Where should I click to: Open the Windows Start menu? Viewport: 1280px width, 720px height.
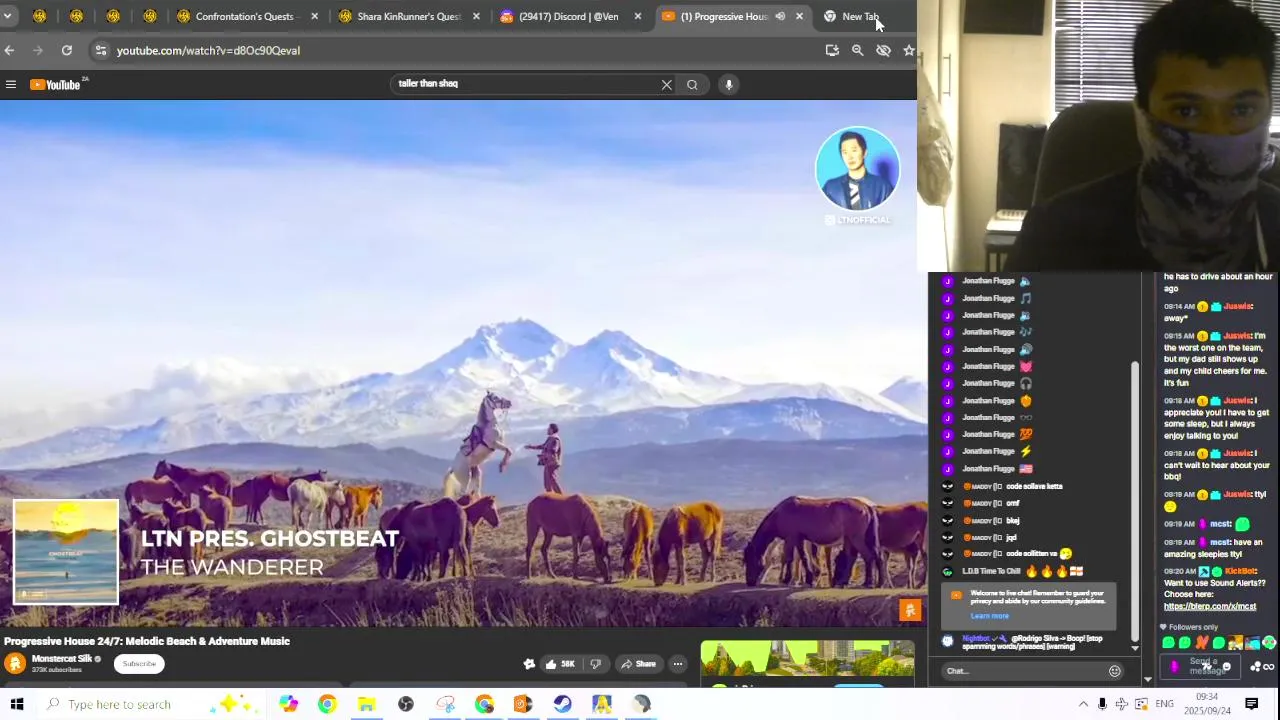click(17, 704)
